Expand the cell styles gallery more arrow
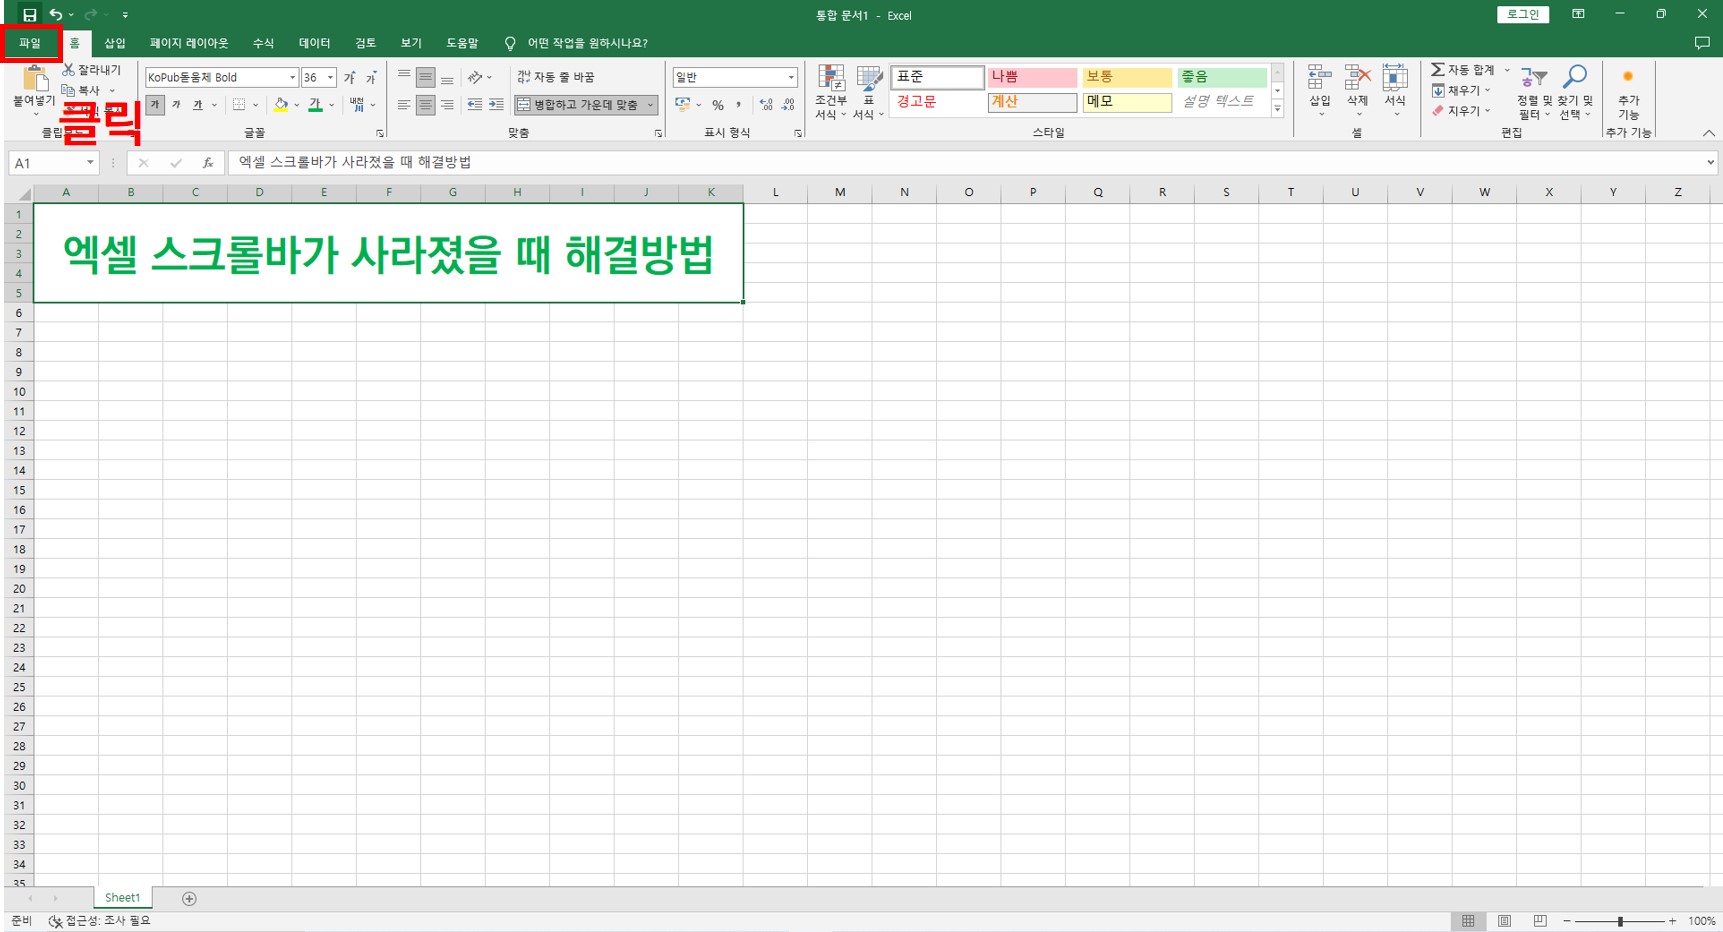 point(1277,110)
